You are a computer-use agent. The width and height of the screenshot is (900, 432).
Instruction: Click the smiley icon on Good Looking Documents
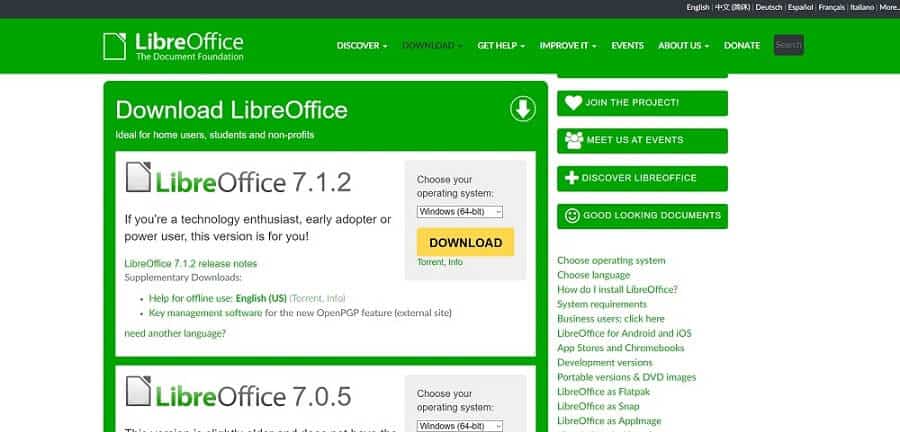point(572,216)
